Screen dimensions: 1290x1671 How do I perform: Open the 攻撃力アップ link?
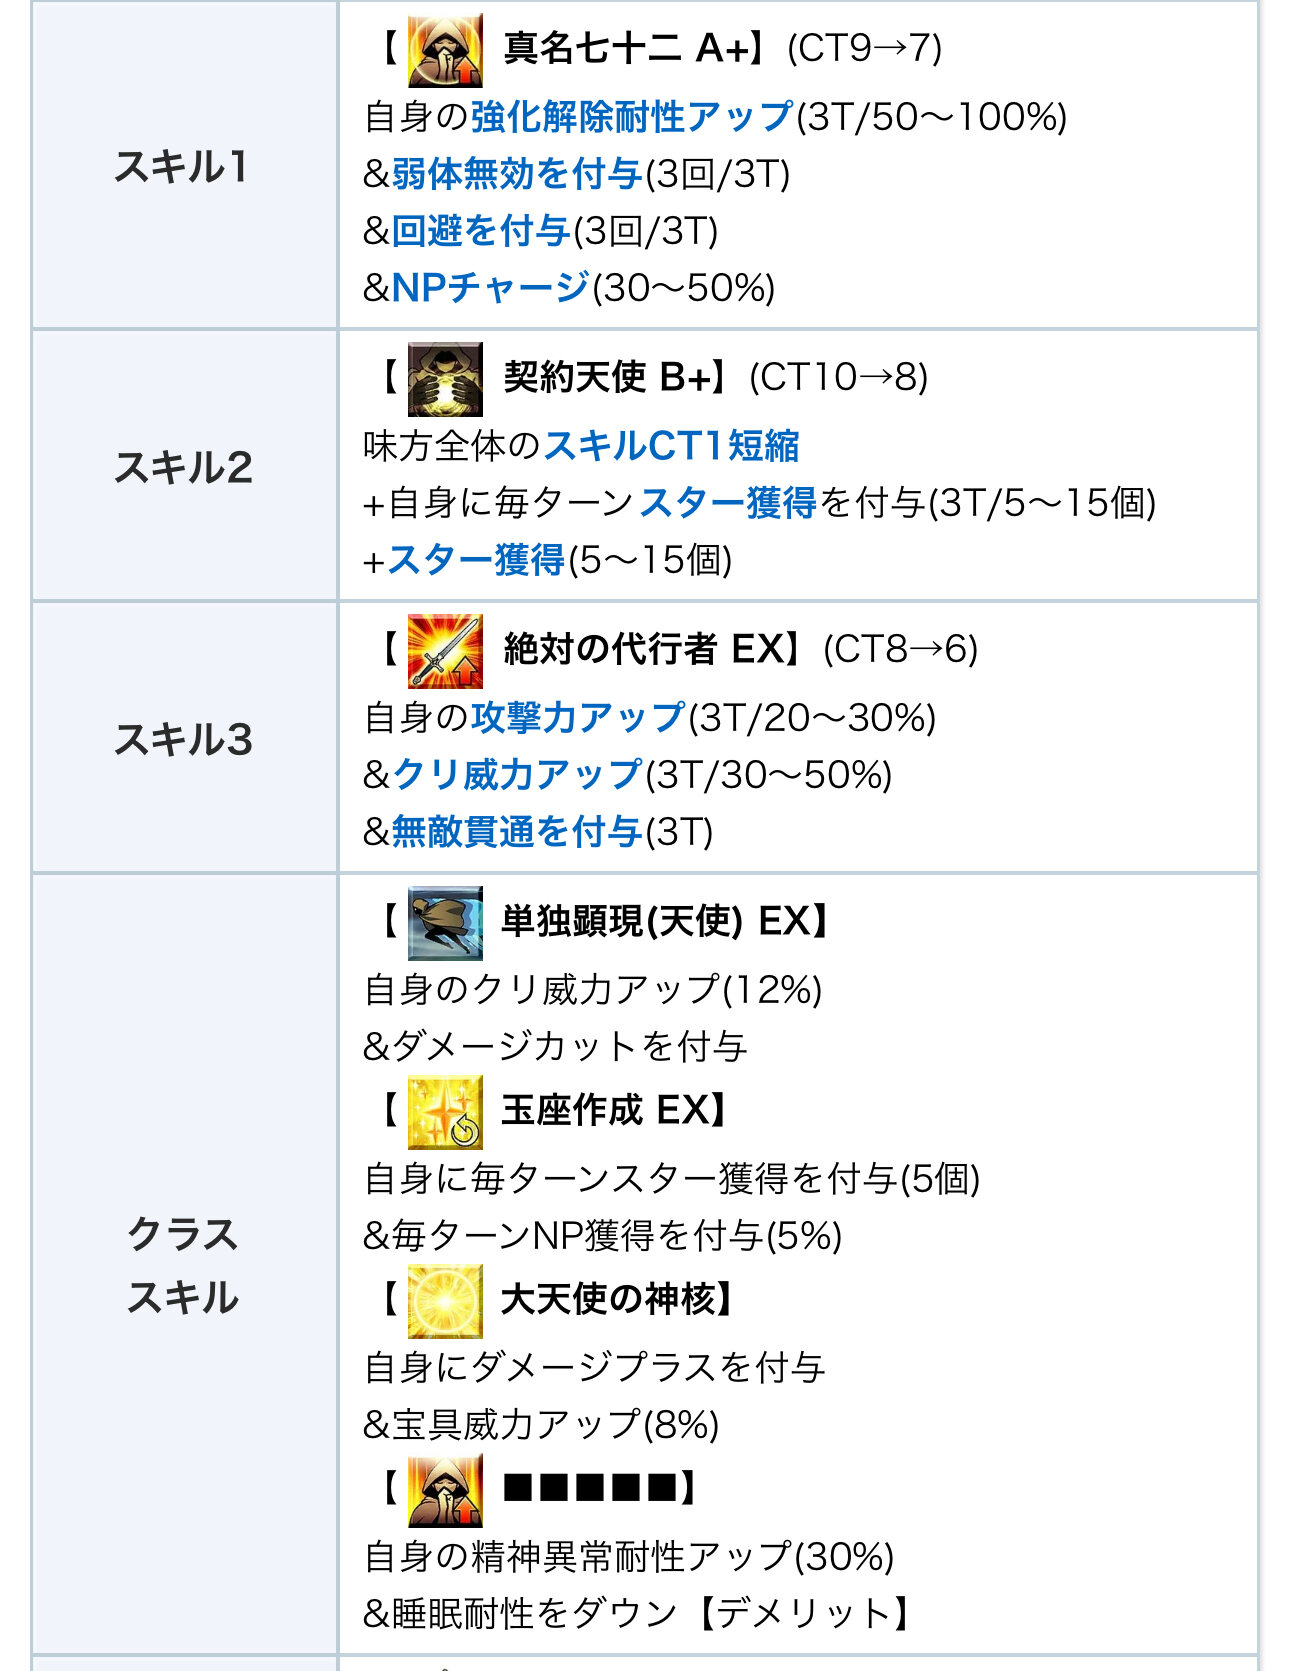pyautogui.click(x=578, y=718)
